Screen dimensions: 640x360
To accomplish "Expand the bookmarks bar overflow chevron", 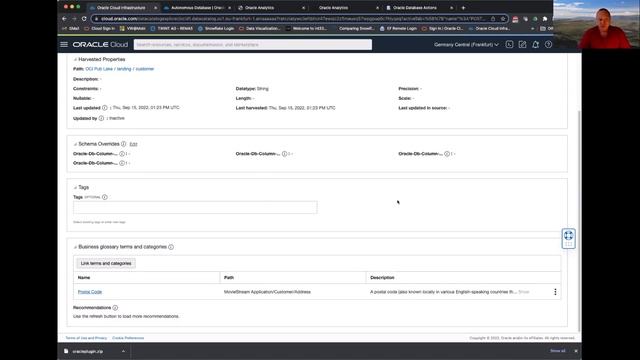I will coord(532,29).
